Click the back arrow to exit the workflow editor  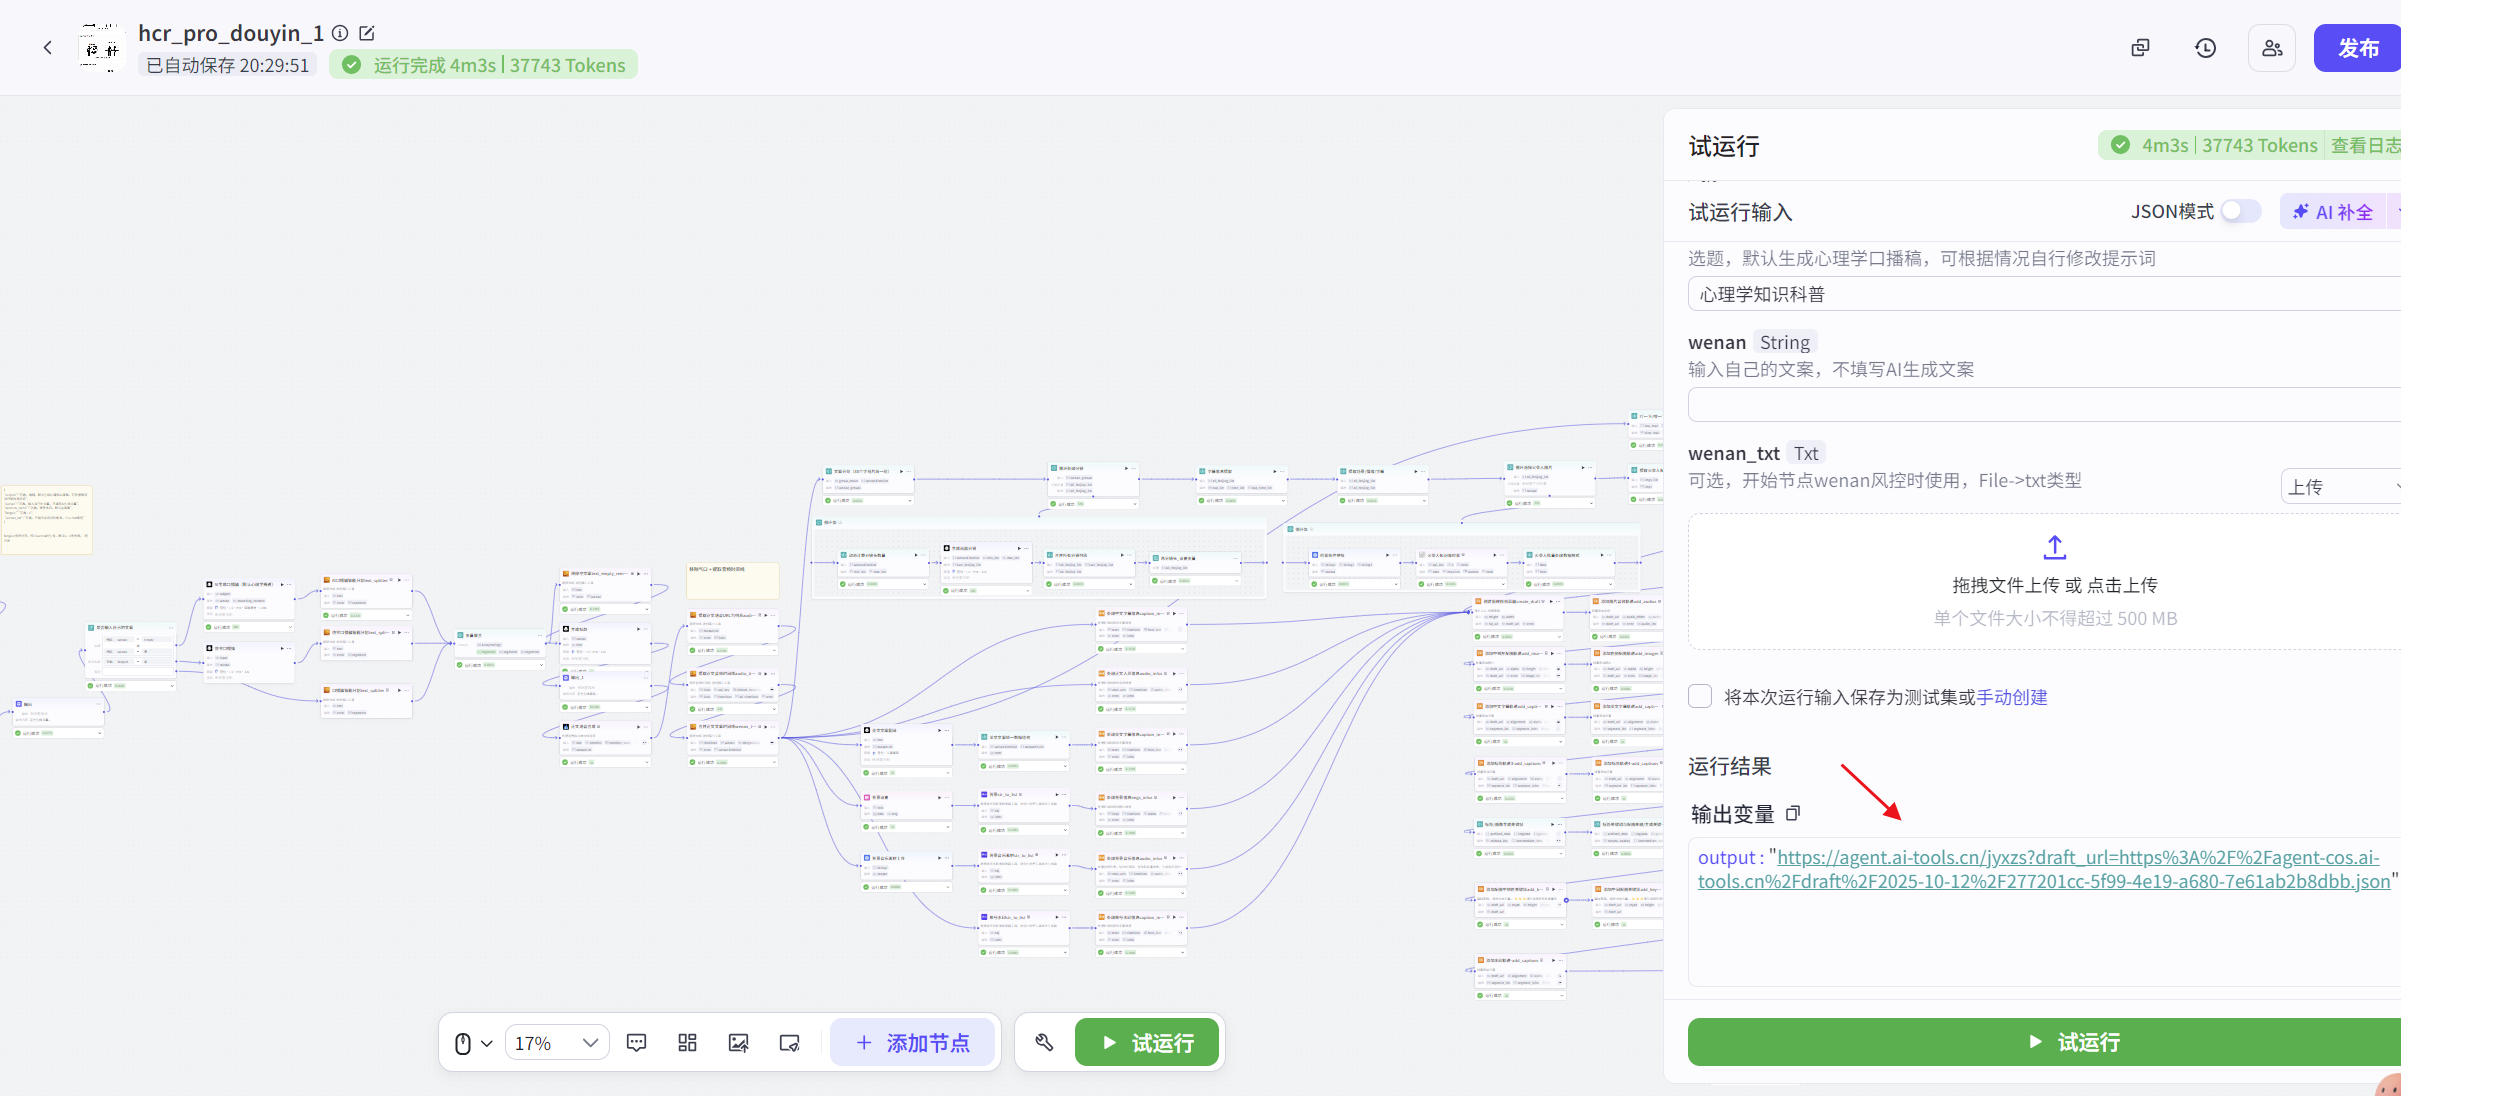tap(48, 47)
